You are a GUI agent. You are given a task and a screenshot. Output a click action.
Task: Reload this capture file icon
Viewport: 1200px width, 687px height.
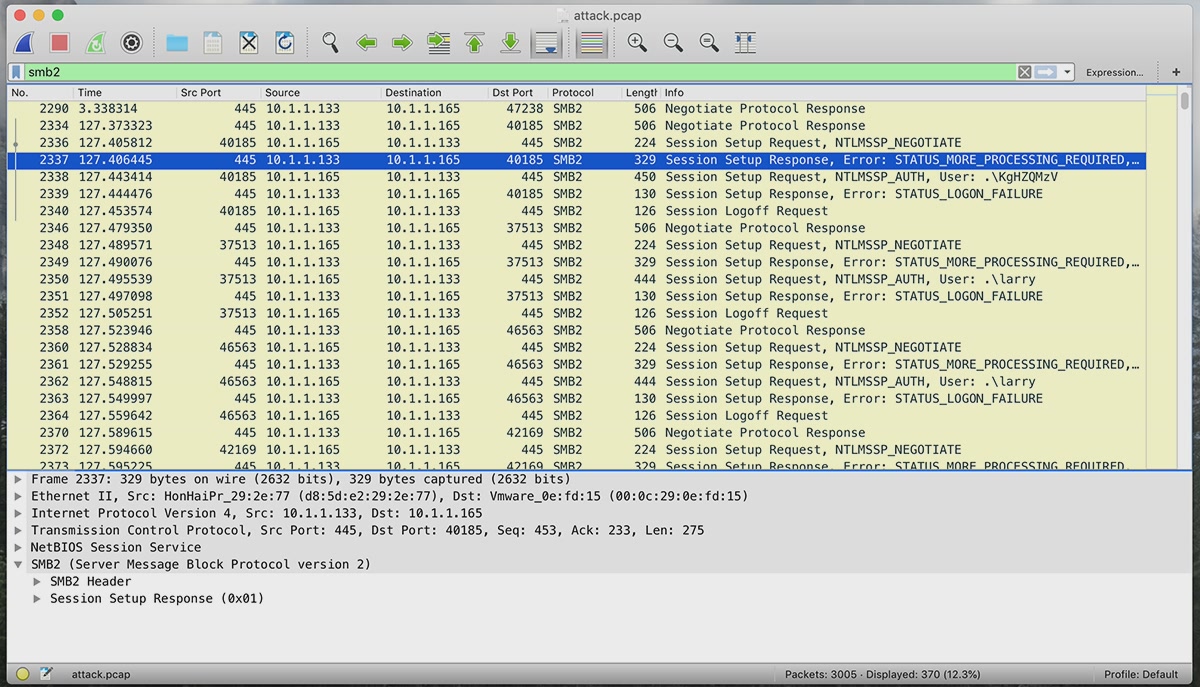pyautogui.click(x=285, y=43)
